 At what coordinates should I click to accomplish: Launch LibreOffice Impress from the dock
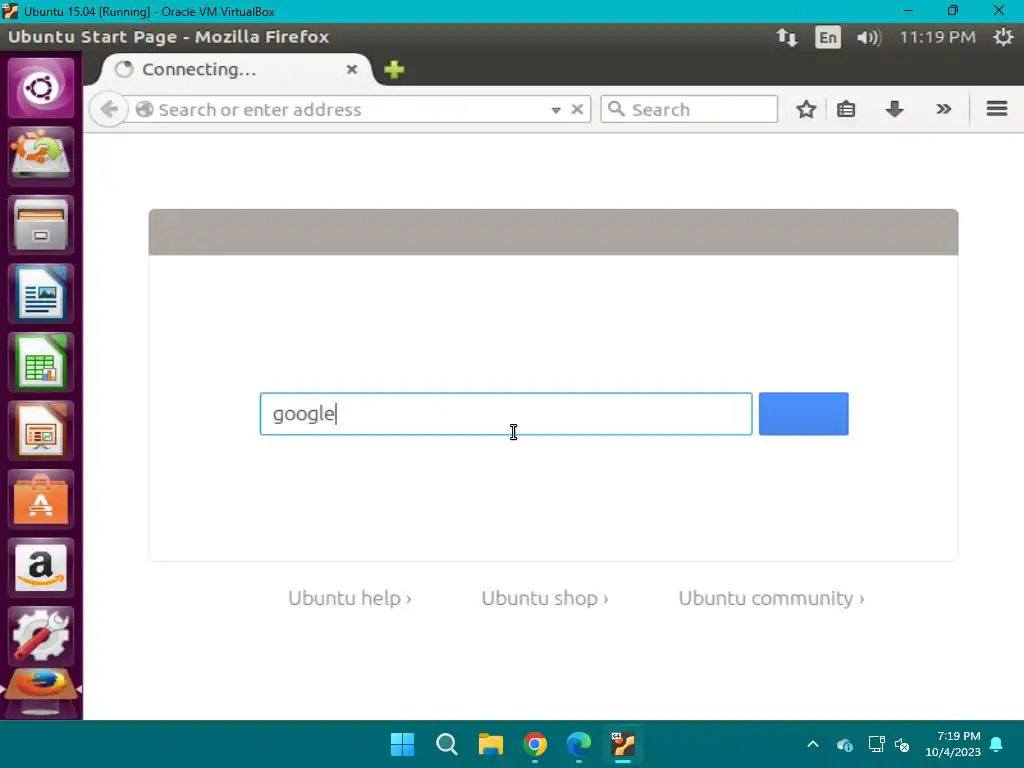(x=40, y=430)
